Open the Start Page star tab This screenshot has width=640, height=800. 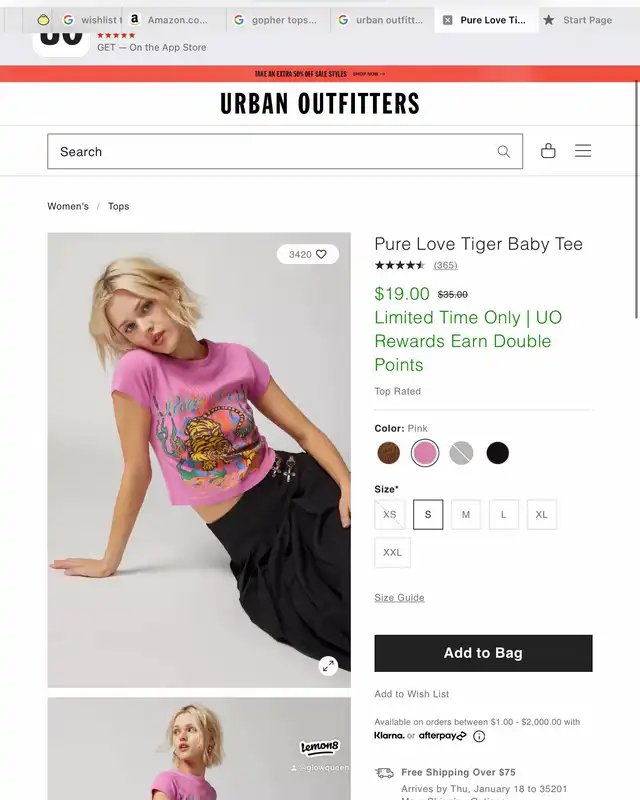[x=578, y=20]
